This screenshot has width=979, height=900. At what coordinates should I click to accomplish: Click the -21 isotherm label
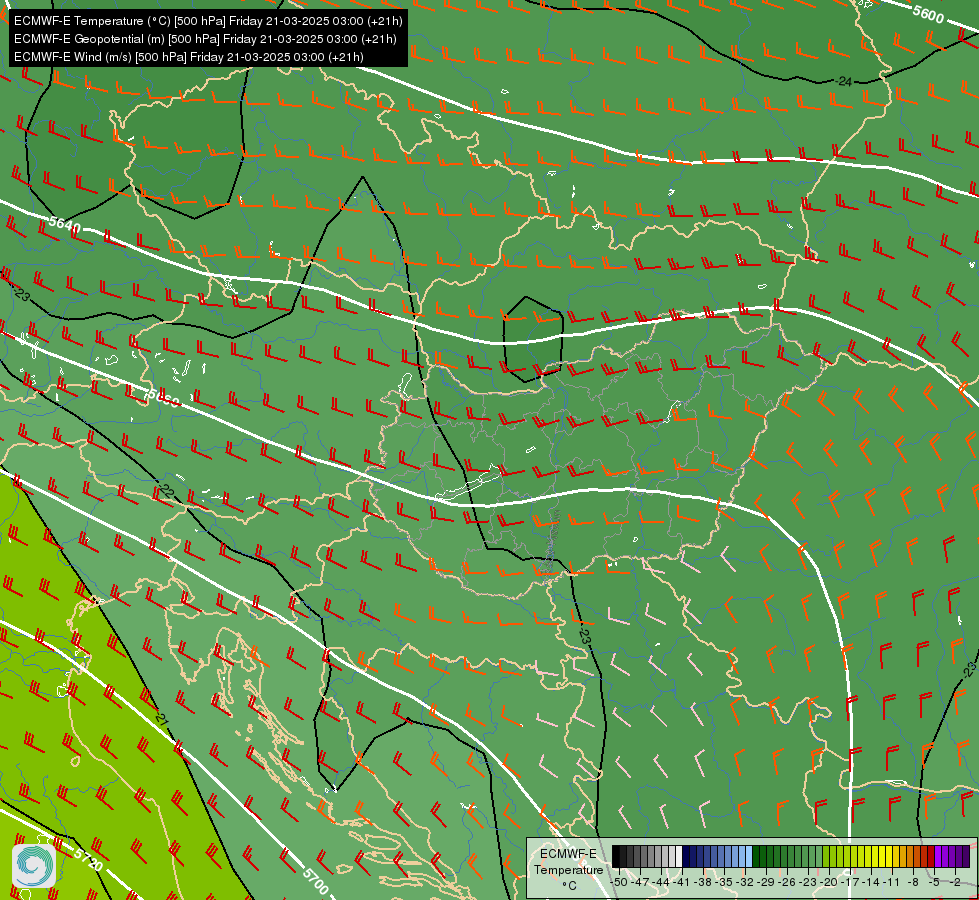click(161, 719)
